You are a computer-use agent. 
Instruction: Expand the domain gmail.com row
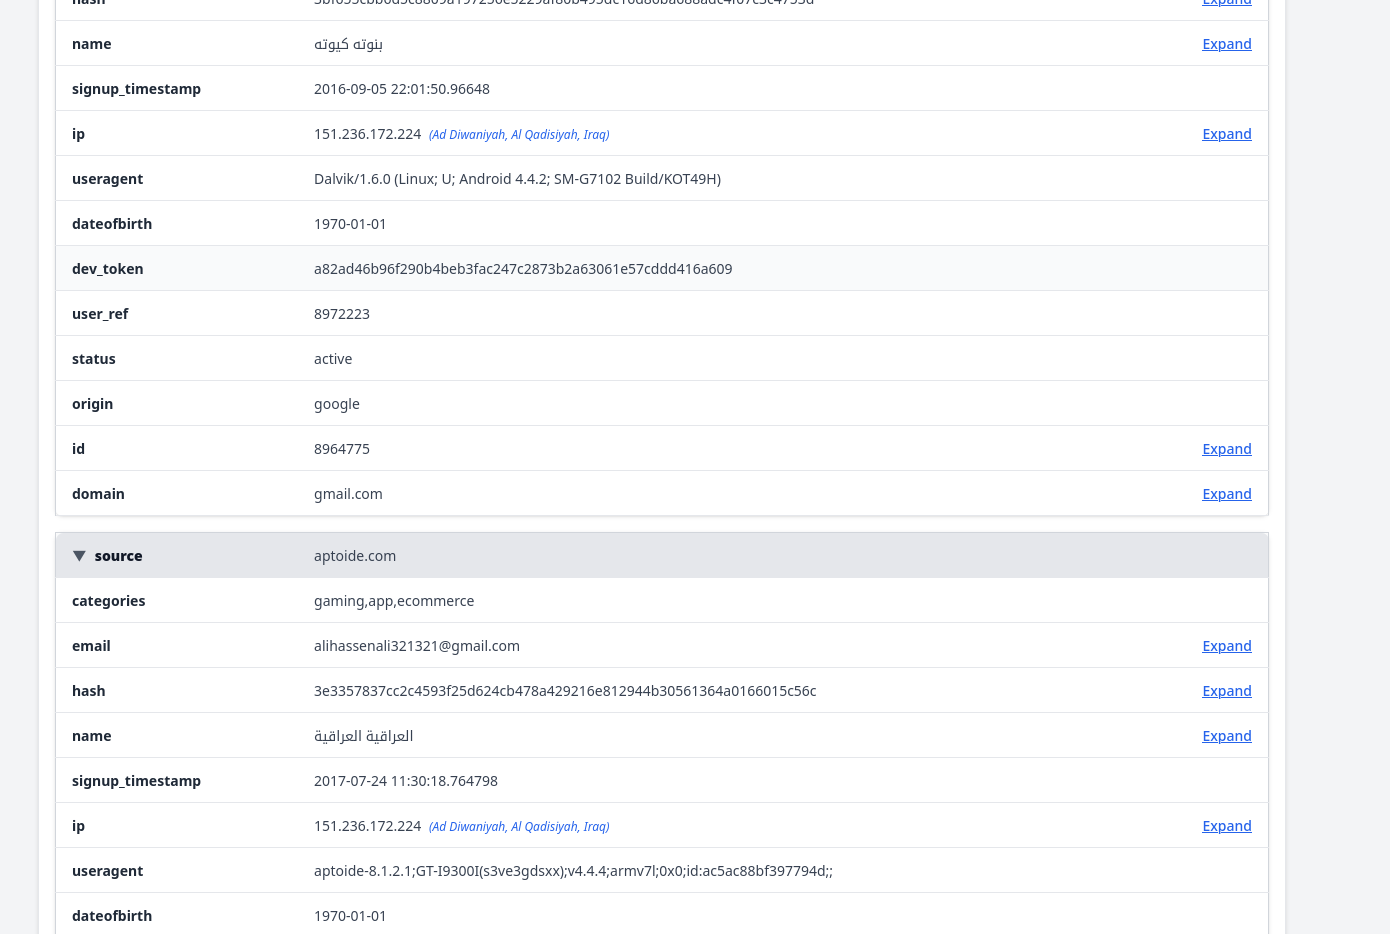tap(1226, 494)
